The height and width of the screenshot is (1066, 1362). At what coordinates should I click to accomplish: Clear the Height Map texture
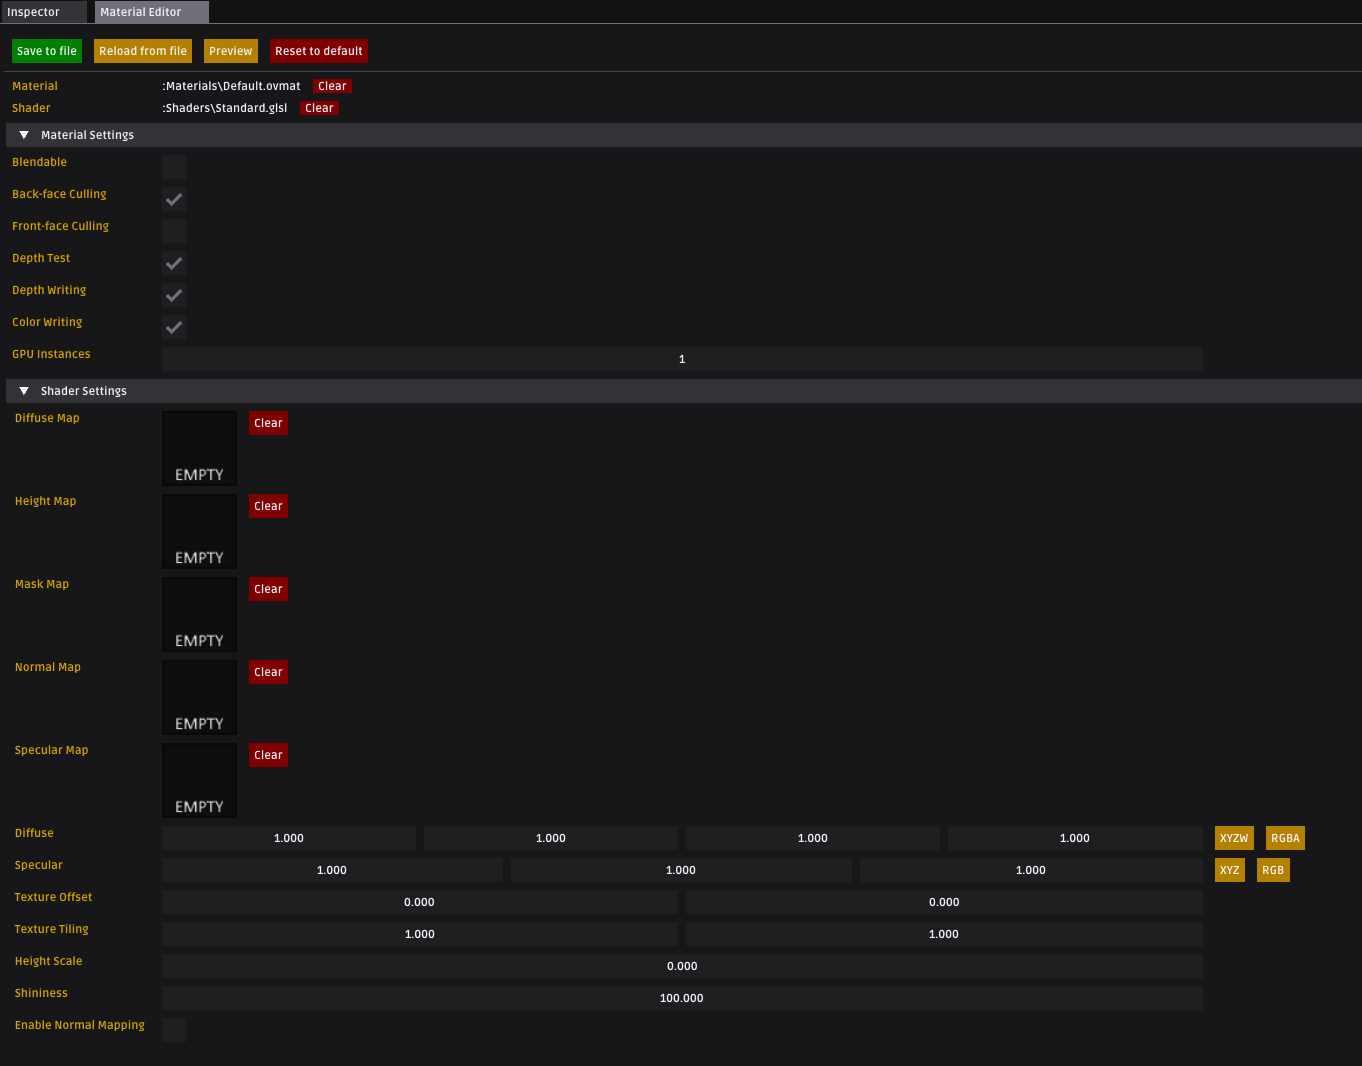[x=268, y=506]
